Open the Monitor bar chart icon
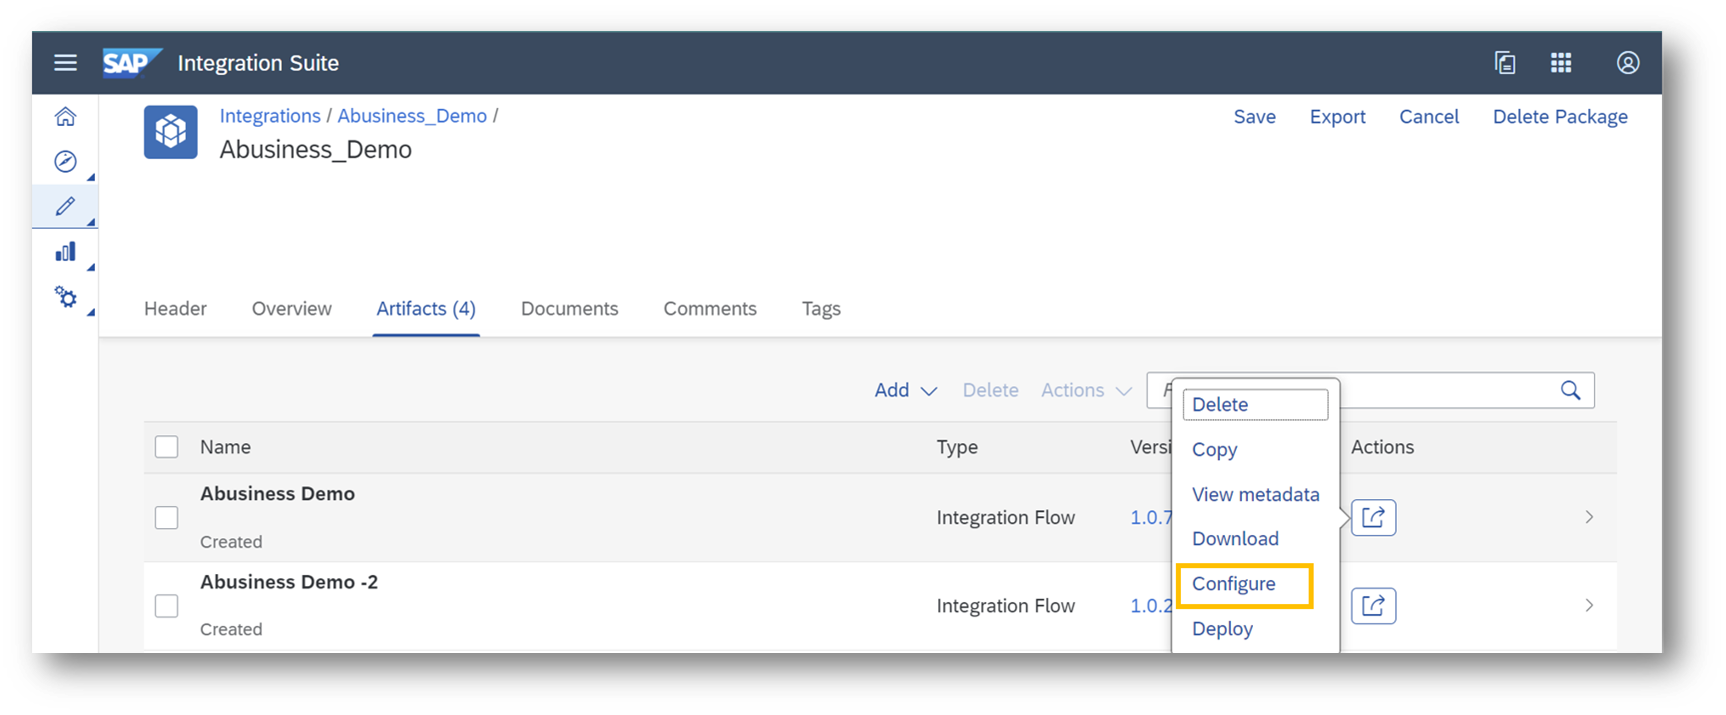The height and width of the screenshot is (715, 1726). (x=65, y=252)
